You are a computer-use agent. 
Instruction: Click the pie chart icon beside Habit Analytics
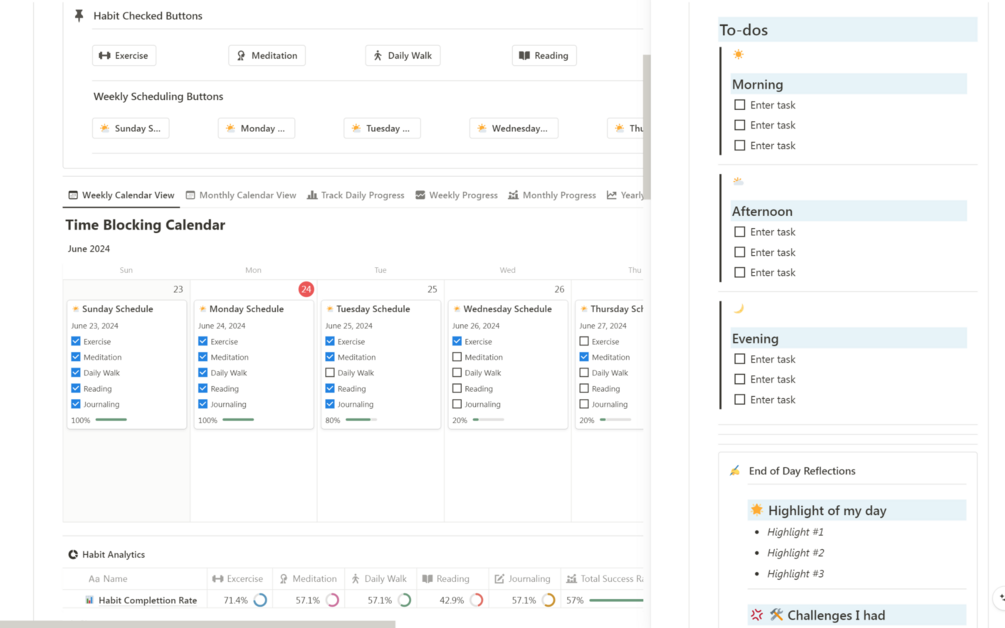point(73,554)
